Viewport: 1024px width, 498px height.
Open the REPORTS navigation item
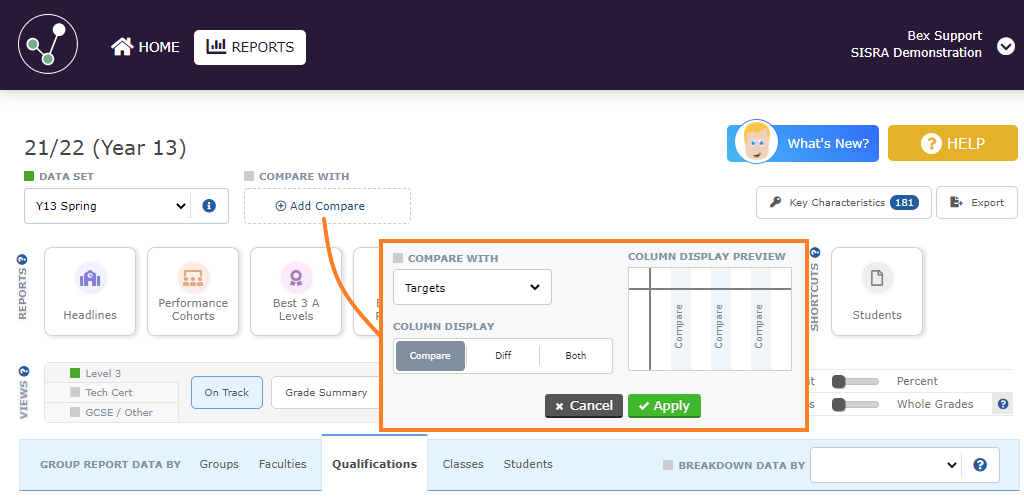250,47
